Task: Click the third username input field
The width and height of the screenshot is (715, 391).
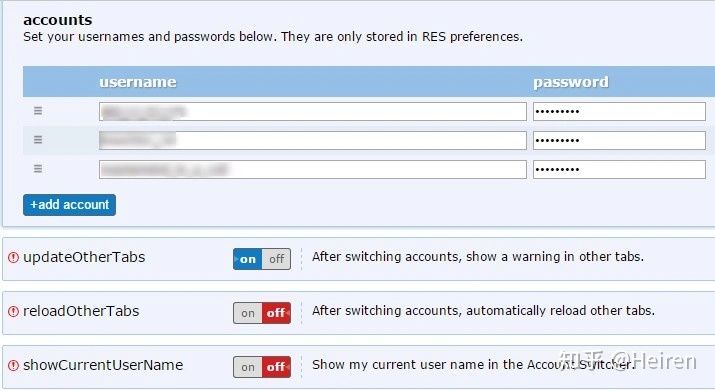Action: (x=313, y=170)
